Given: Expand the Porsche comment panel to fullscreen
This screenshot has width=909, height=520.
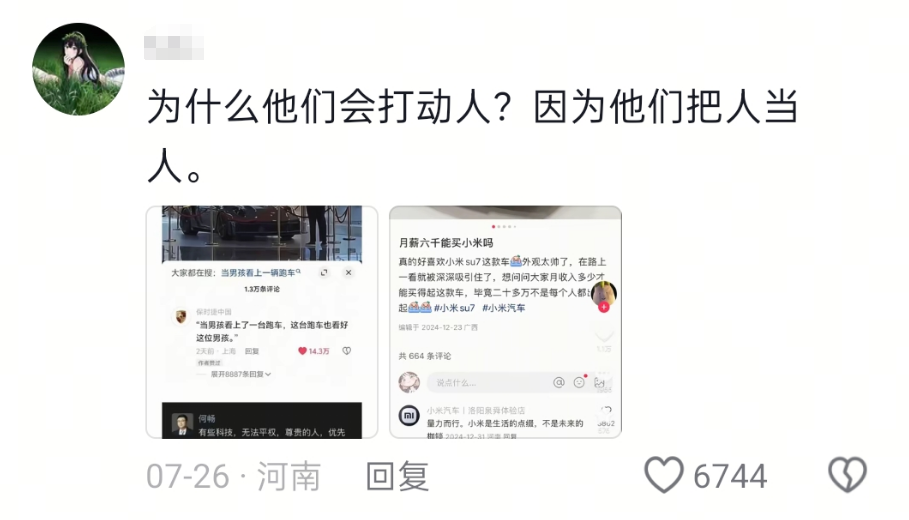Looking at the screenshot, I should [324, 272].
